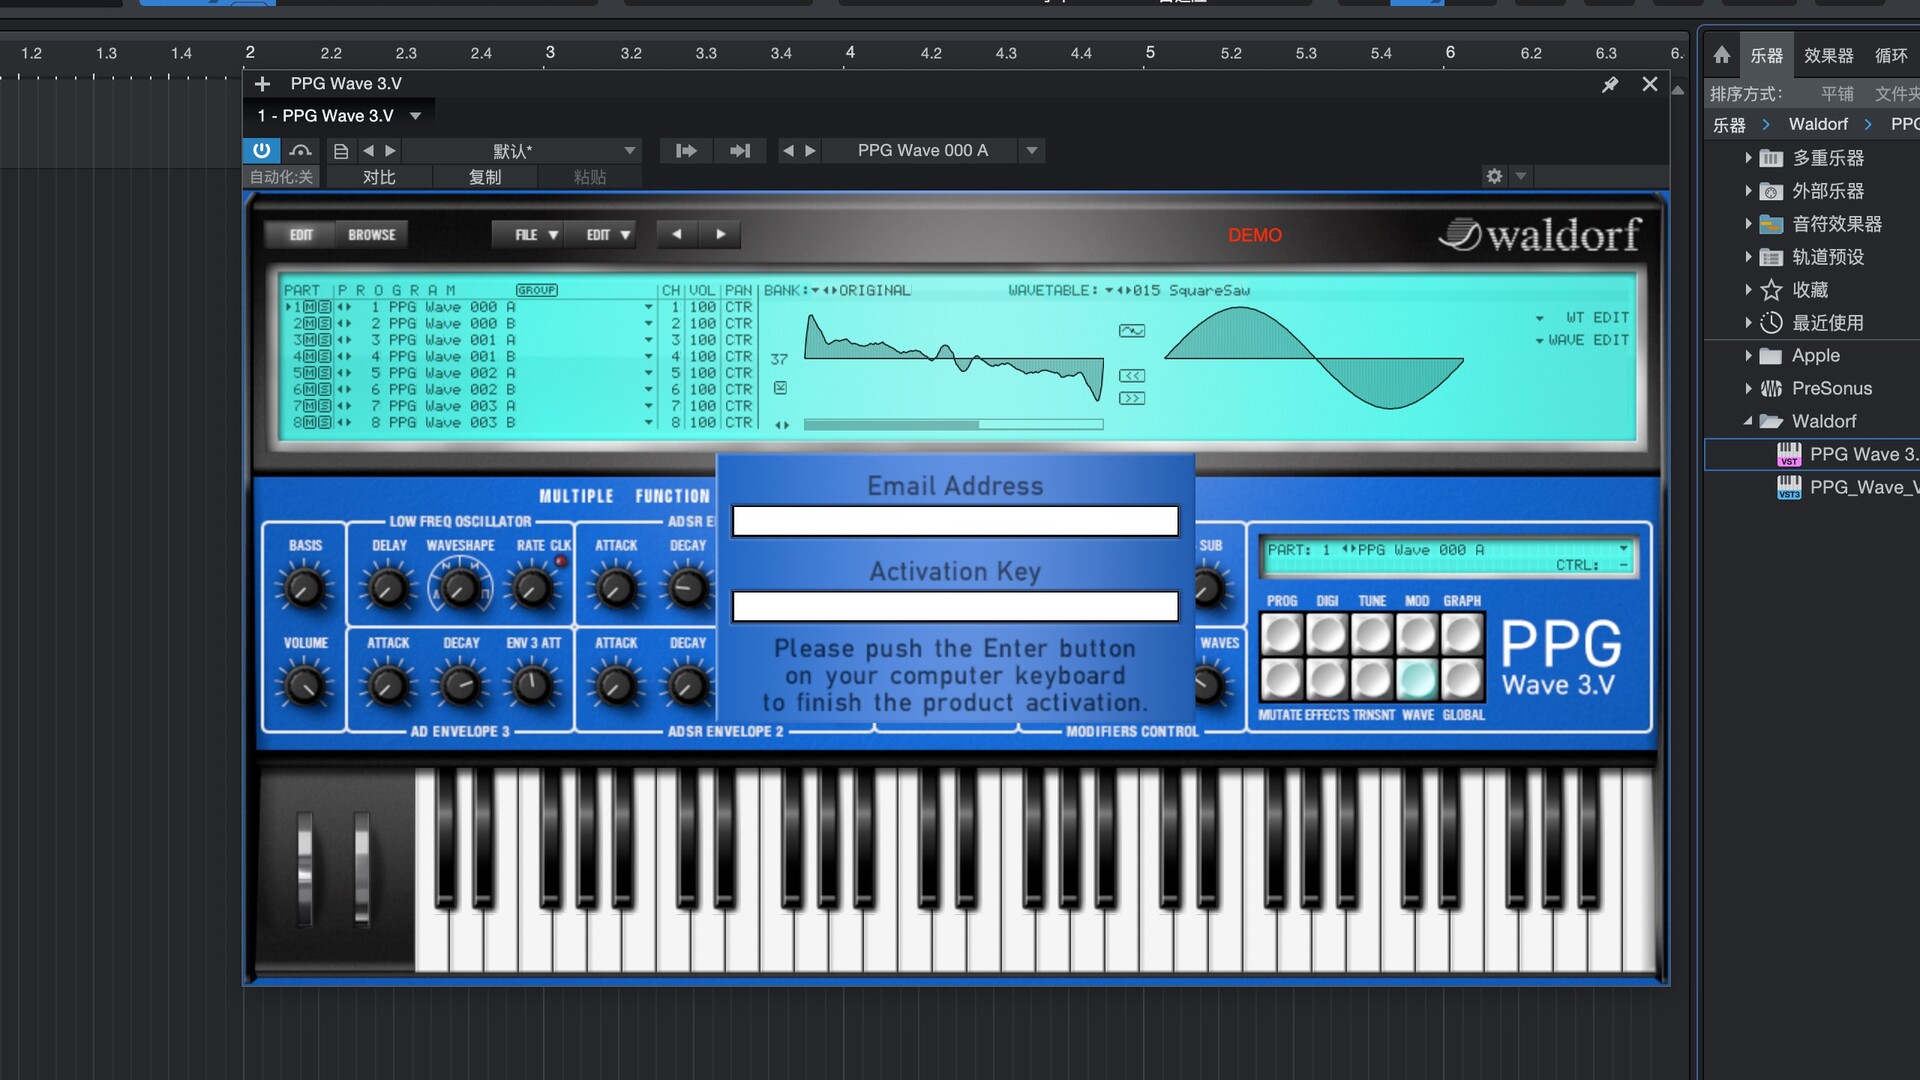Viewport: 1920px width, 1080px height.
Task: Select the TUNE function pad button
Action: coord(1372,634)
